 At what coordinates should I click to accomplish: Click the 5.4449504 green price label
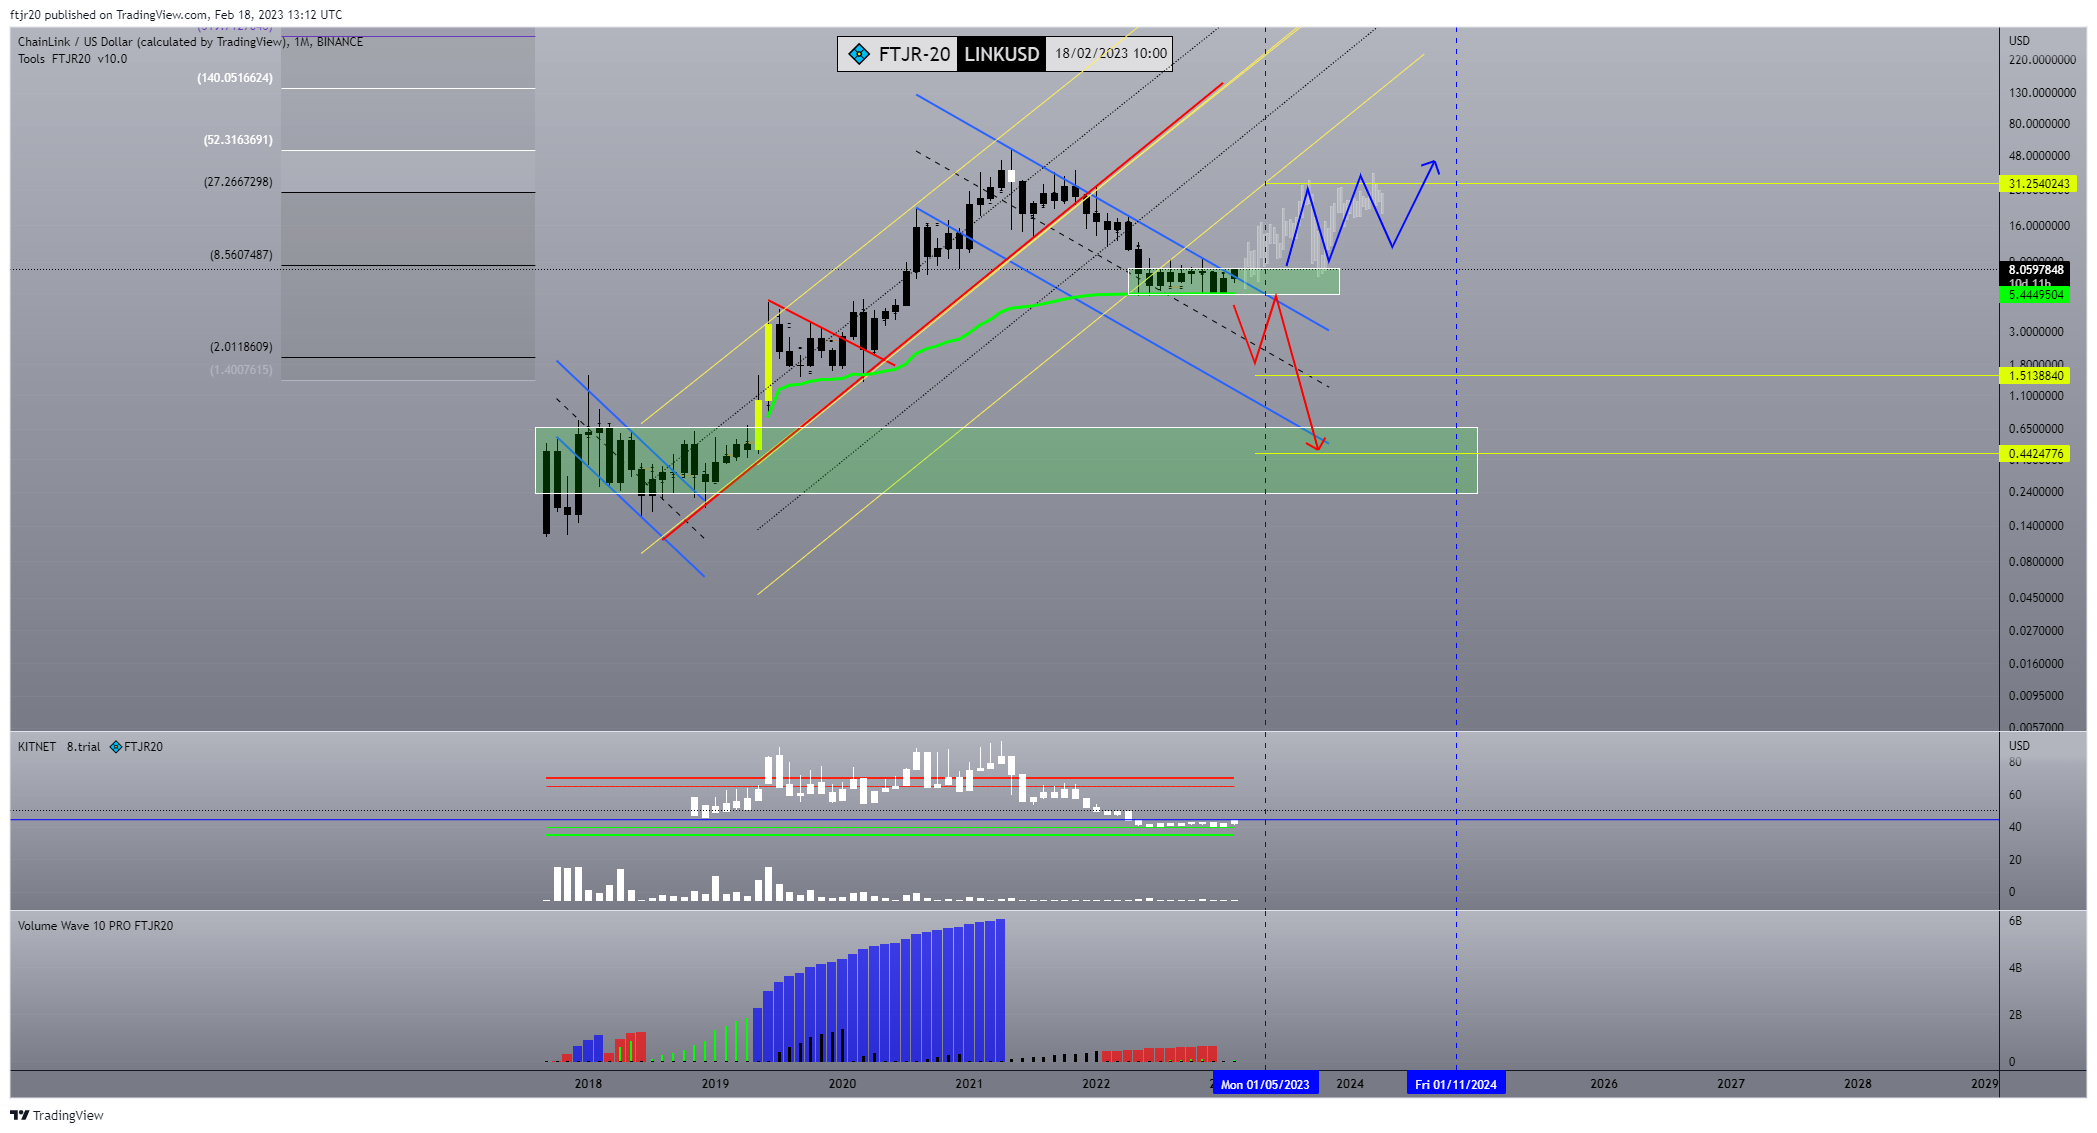tap(2036, 295)
